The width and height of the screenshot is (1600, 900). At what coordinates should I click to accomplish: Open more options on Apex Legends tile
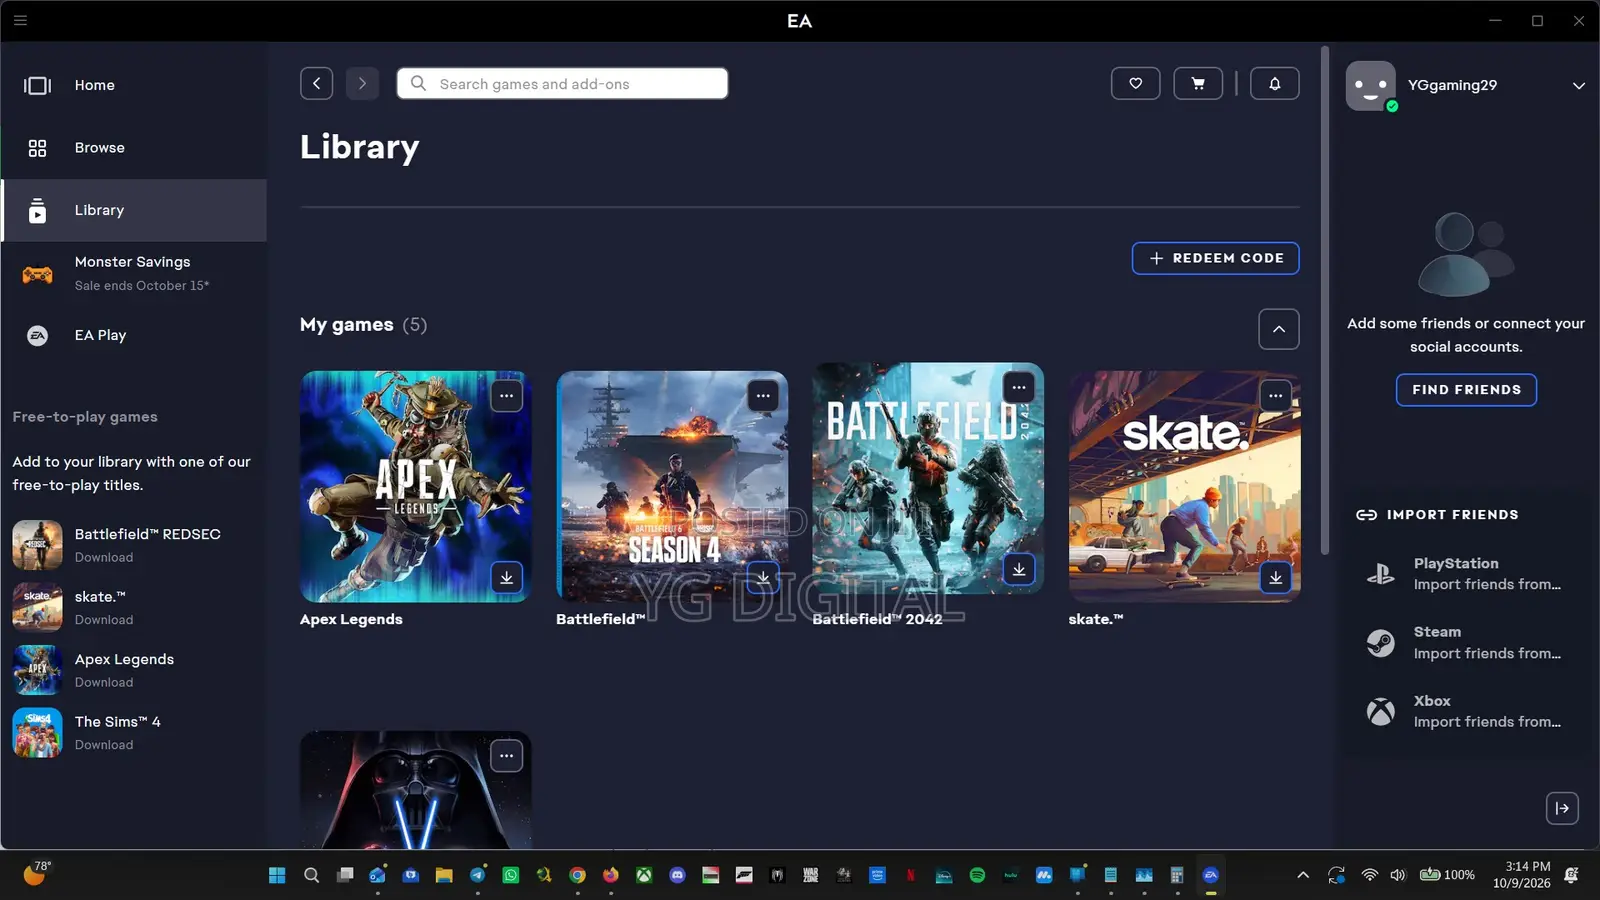click(507, 396)
